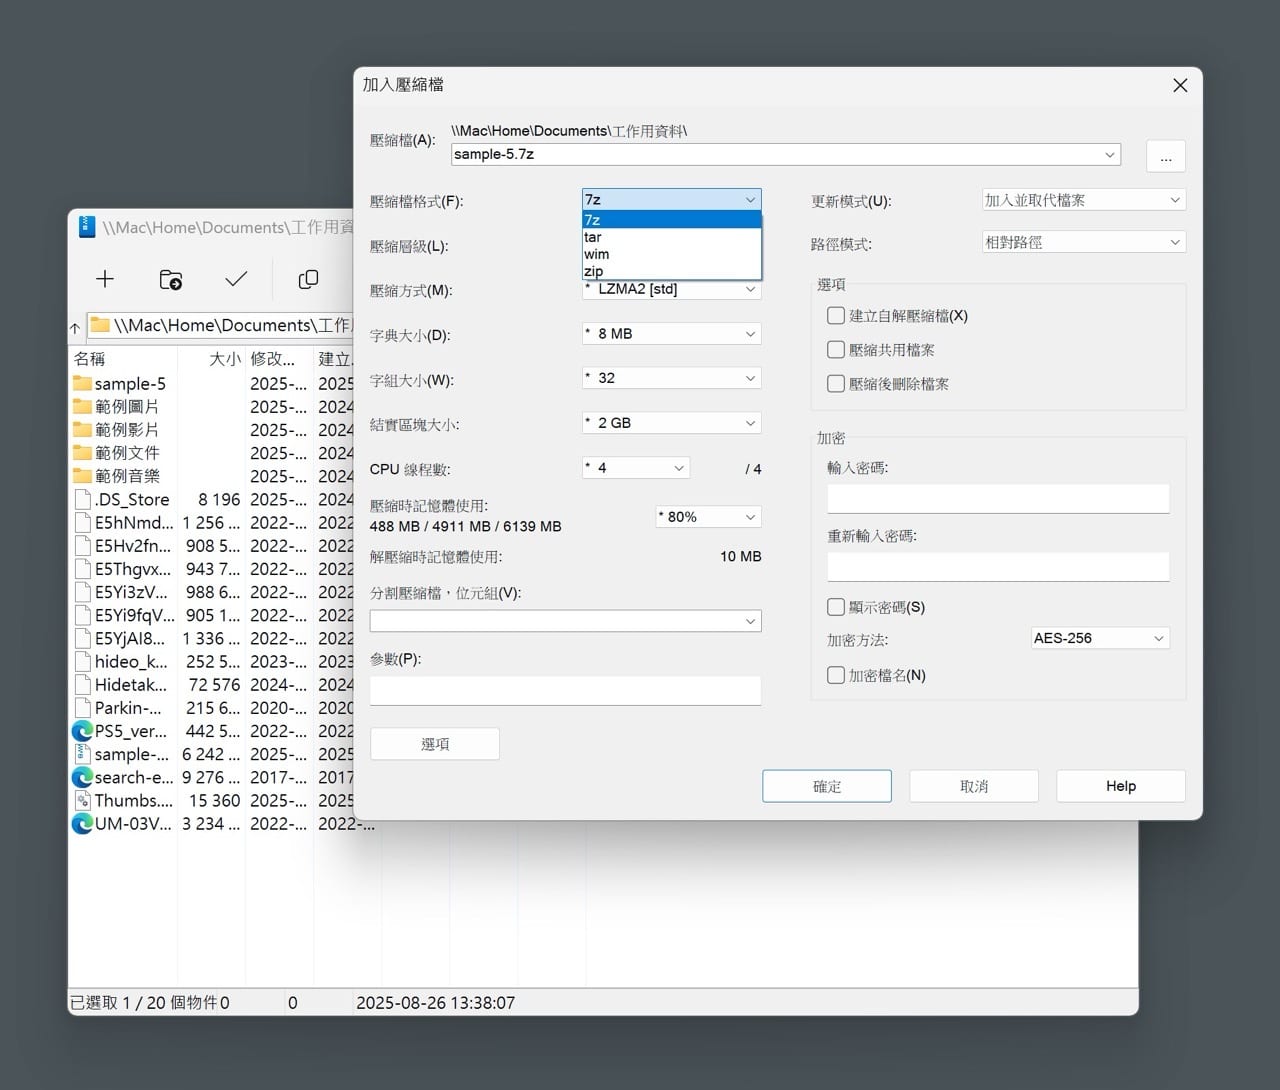Sort by 名稱 column header
The width and height of the screenshot is (1280, 1090).
123,359
